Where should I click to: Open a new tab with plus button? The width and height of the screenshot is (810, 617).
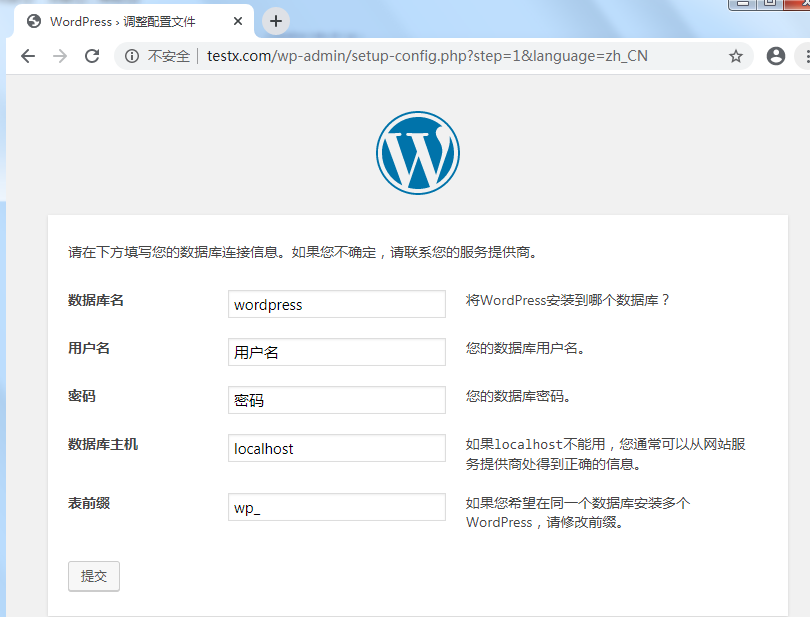click(276, 21)
